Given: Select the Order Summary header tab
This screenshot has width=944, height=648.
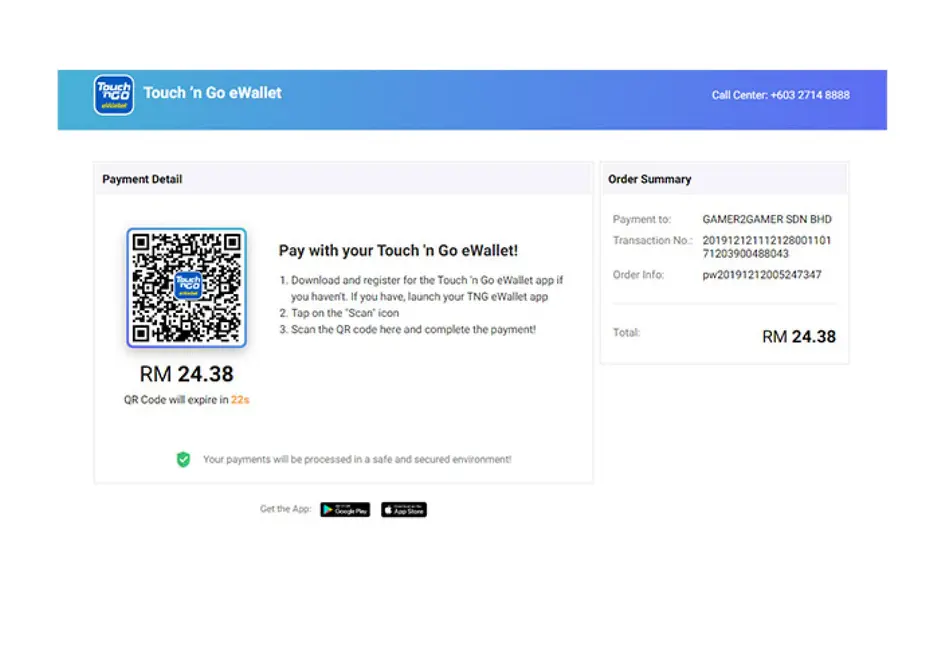Looking at the screenshot, I should [x=648, y=179].
